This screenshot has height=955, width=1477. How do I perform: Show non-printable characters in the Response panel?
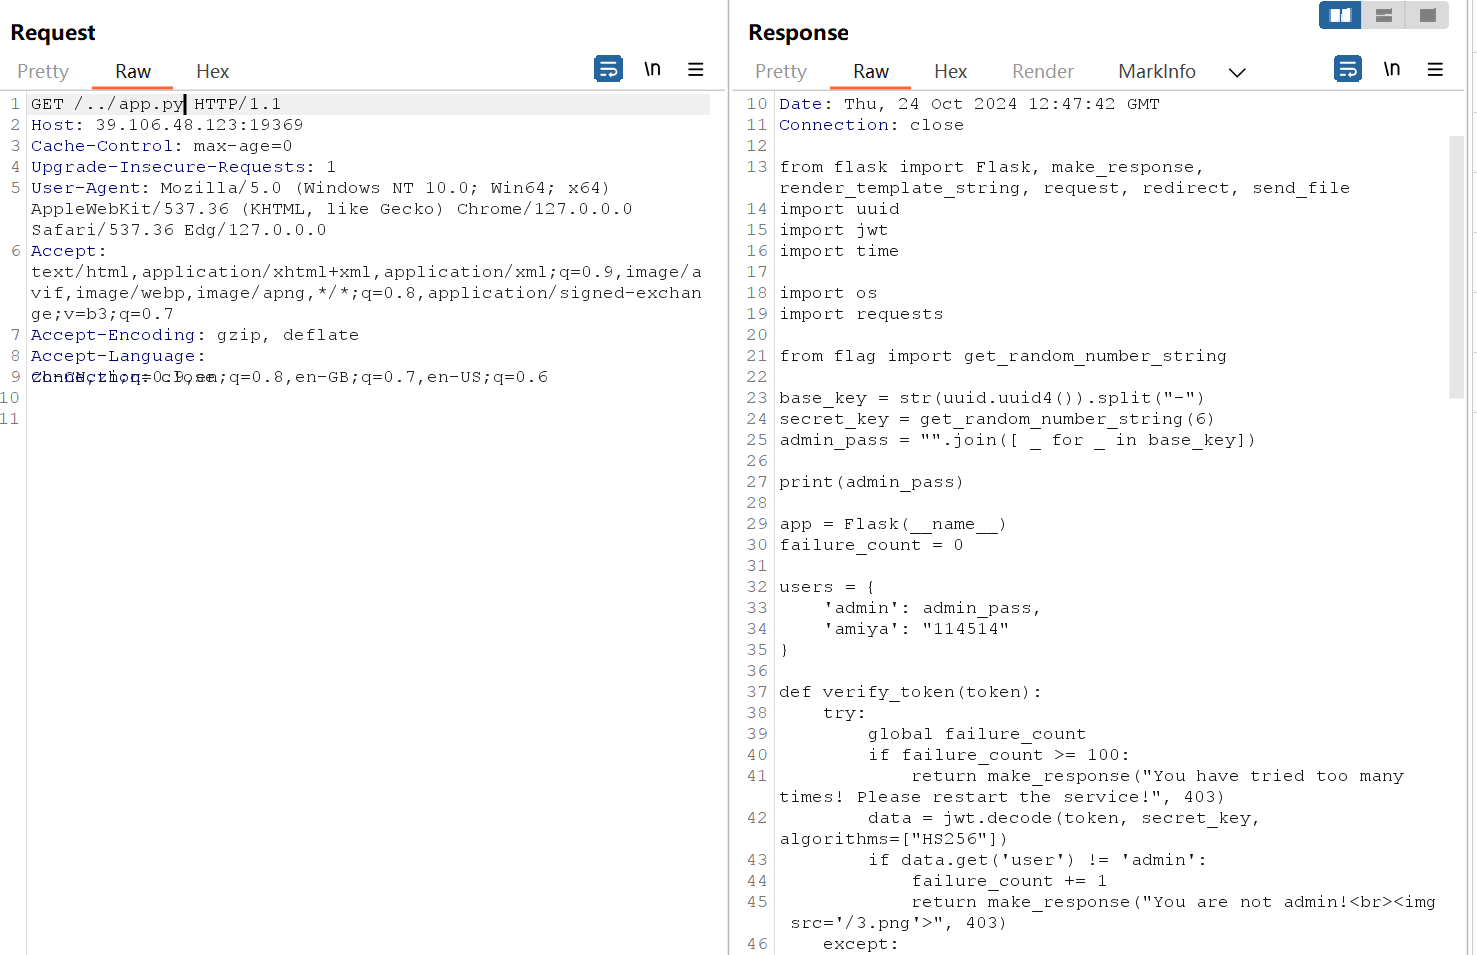point(1392,69)
